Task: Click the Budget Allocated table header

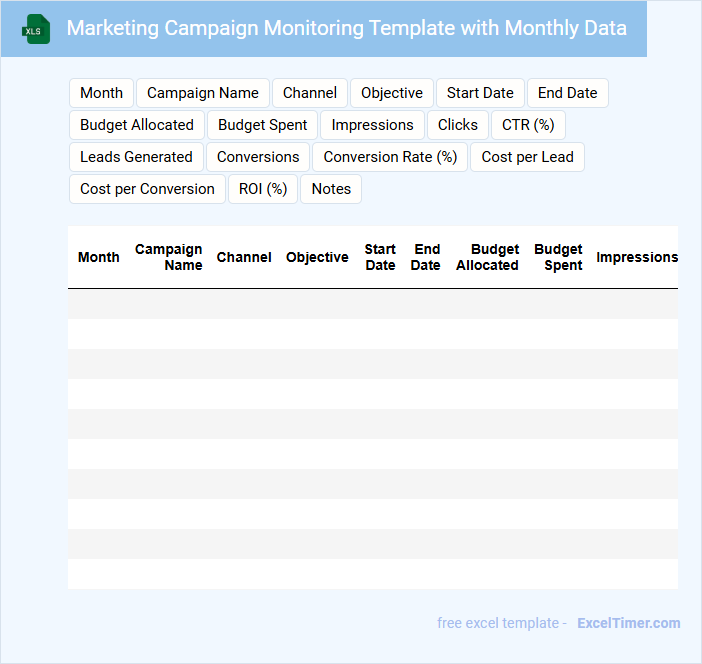Action: [488, 257]
